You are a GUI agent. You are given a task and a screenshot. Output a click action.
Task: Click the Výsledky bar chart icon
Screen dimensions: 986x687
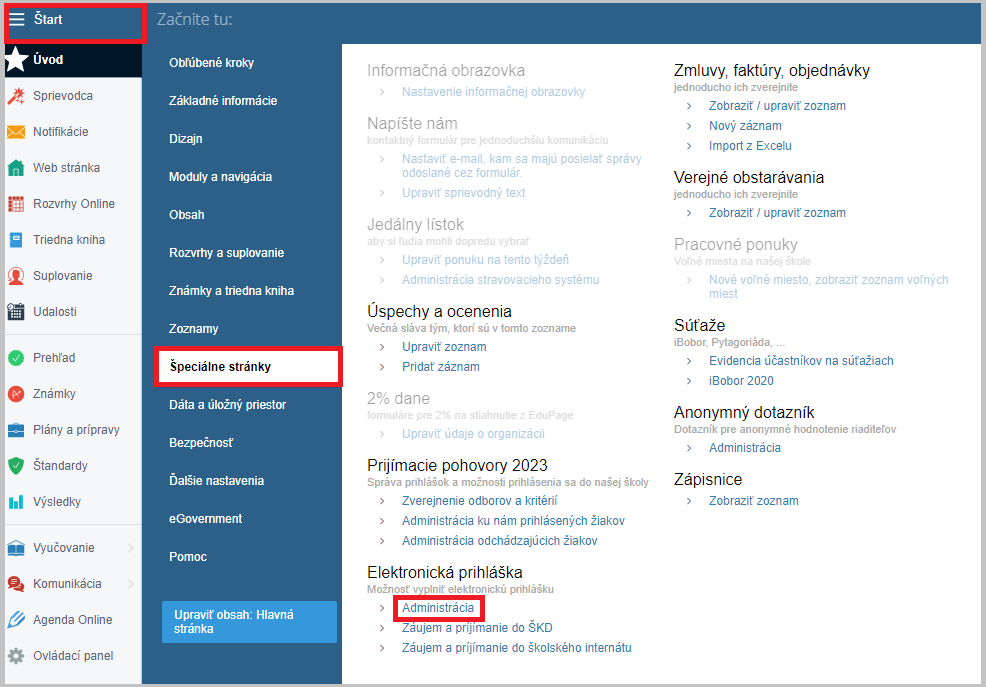point(16,502)
